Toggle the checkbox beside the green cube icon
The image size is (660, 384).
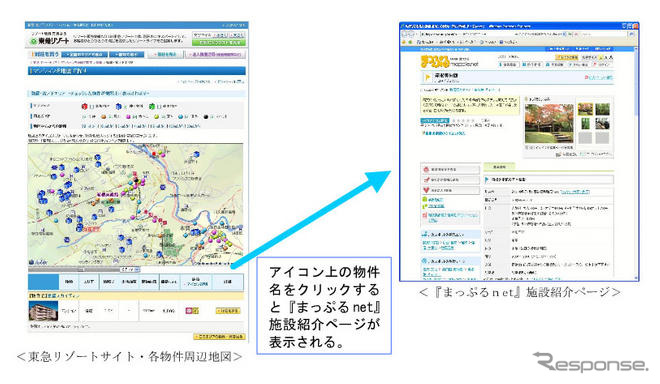159,107
